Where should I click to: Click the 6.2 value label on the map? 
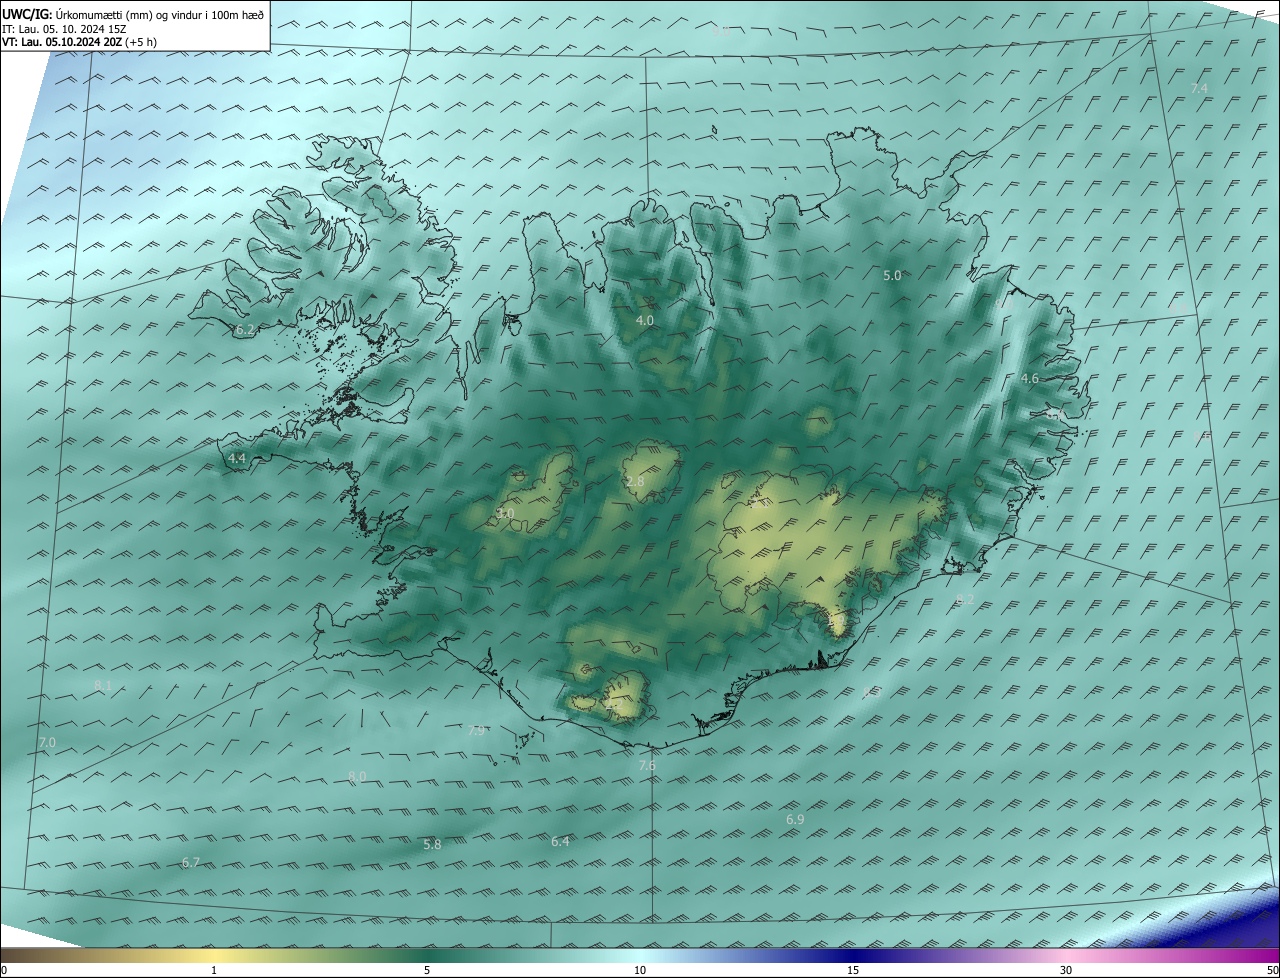(x=245, y=329)
